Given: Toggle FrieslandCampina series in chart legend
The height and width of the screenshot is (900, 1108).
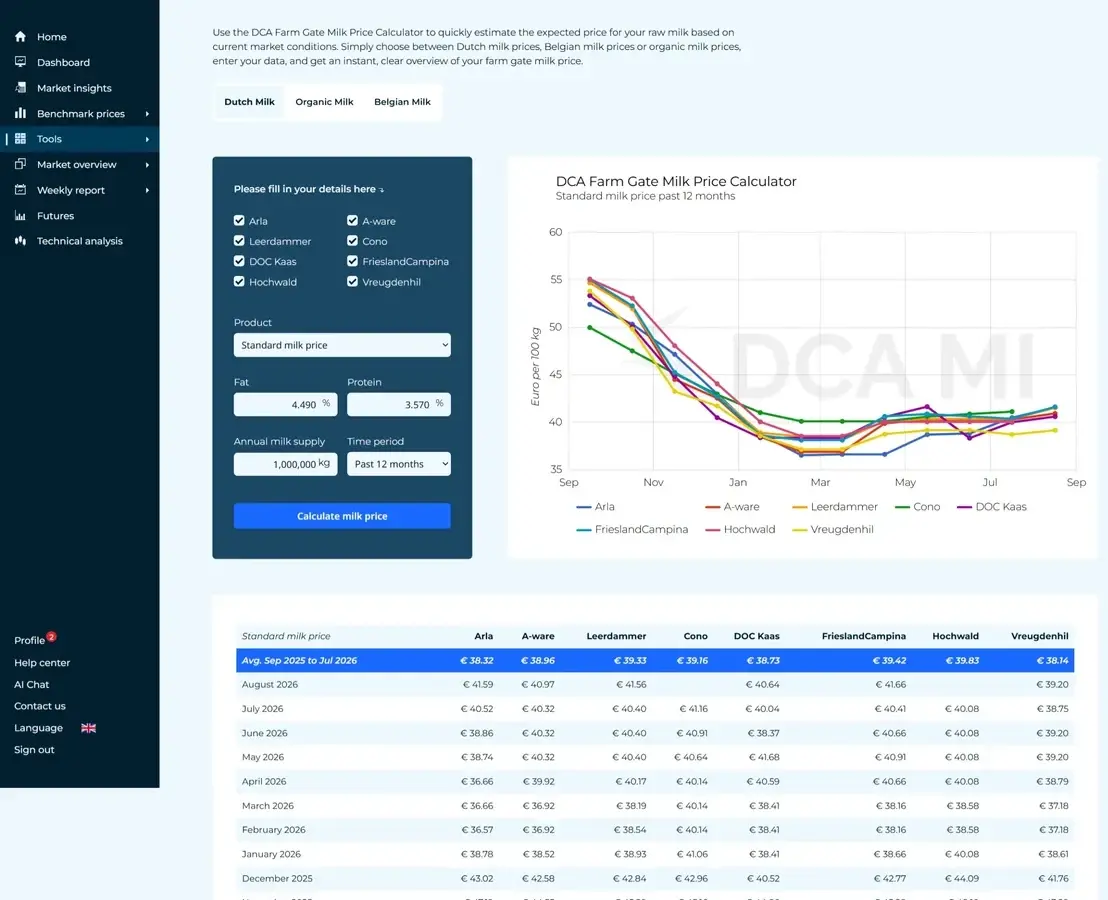Looking at the screenshot, I should pos(632,529).
